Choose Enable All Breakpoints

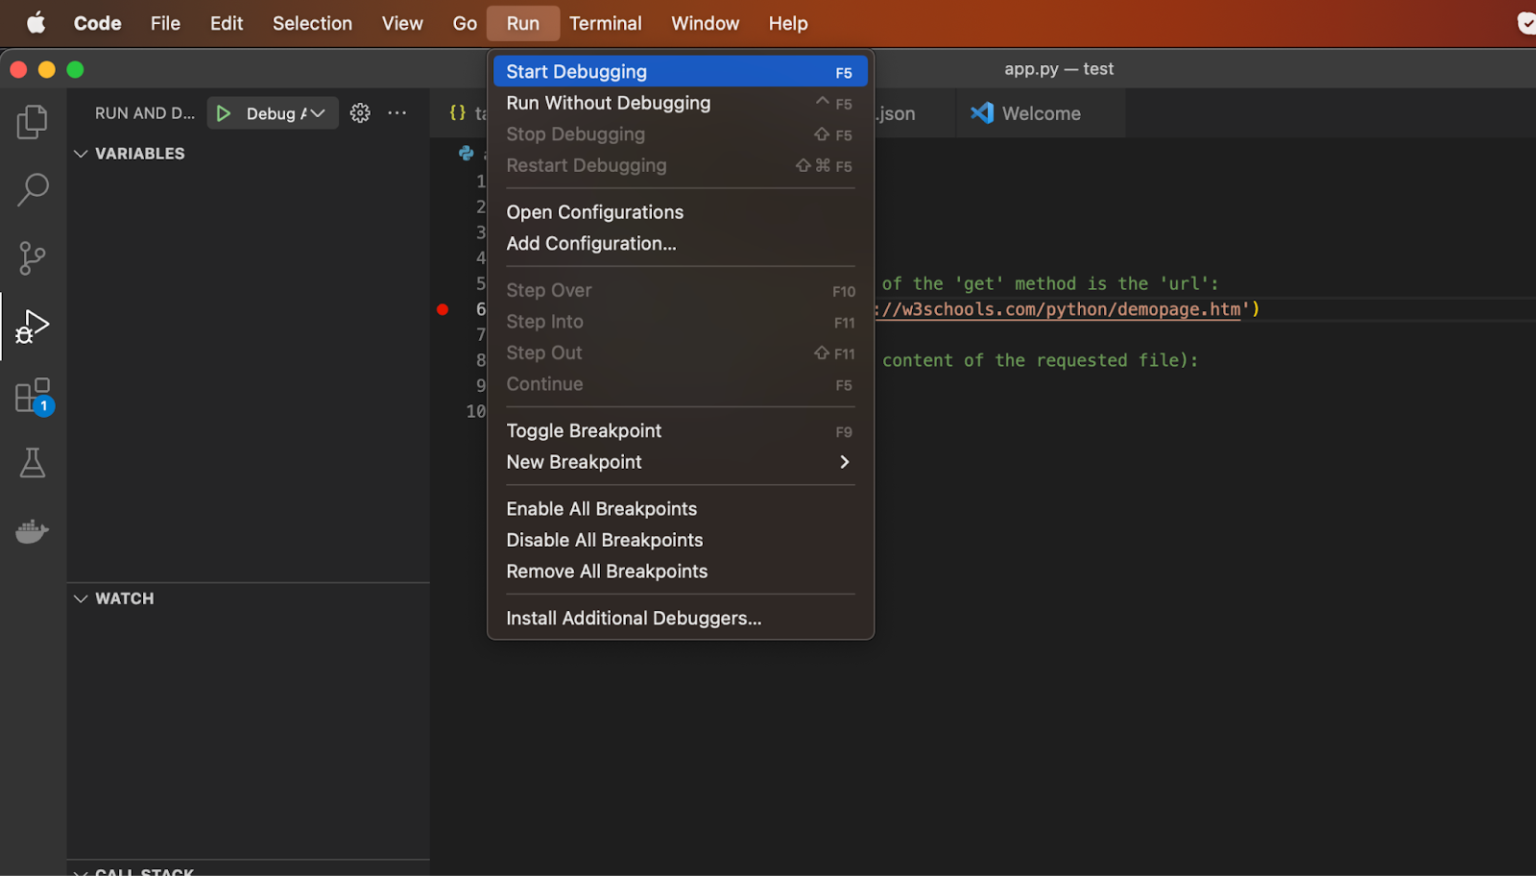[x=601, y=509]
